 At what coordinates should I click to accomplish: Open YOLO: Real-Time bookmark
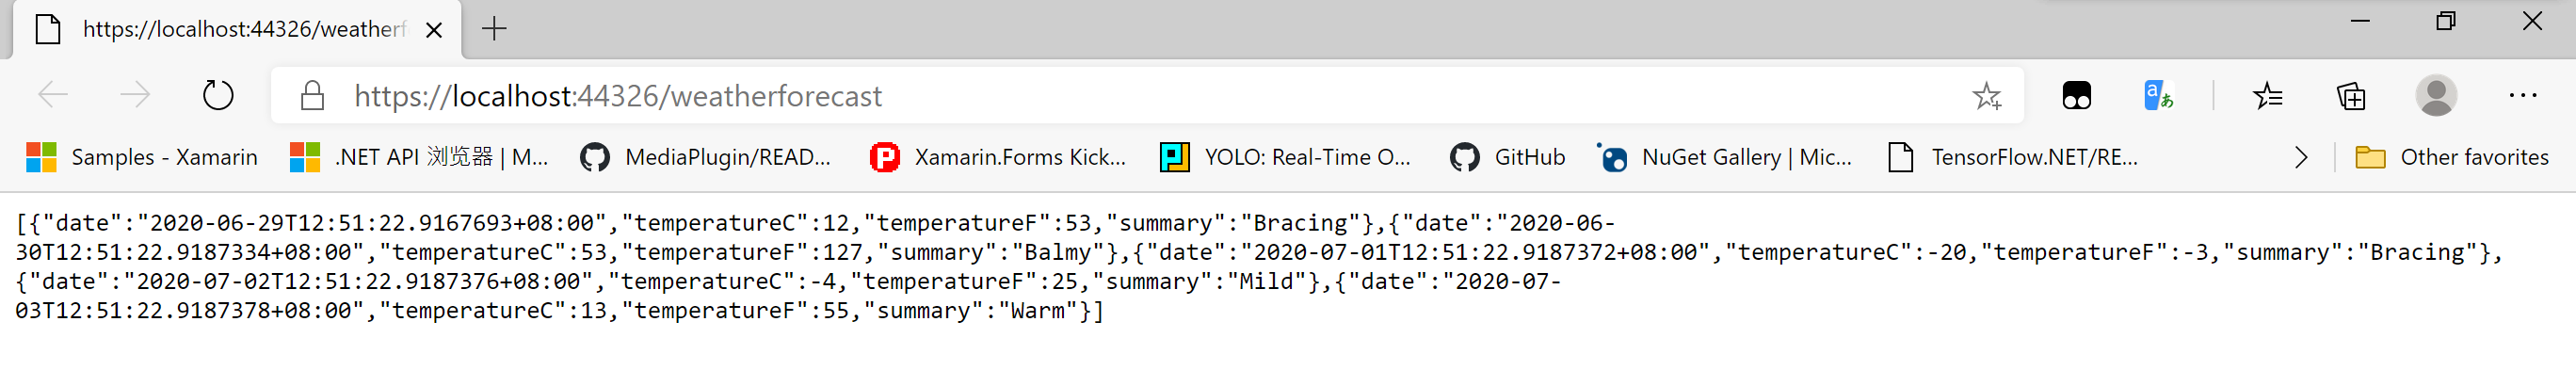tap(1285, 157)
